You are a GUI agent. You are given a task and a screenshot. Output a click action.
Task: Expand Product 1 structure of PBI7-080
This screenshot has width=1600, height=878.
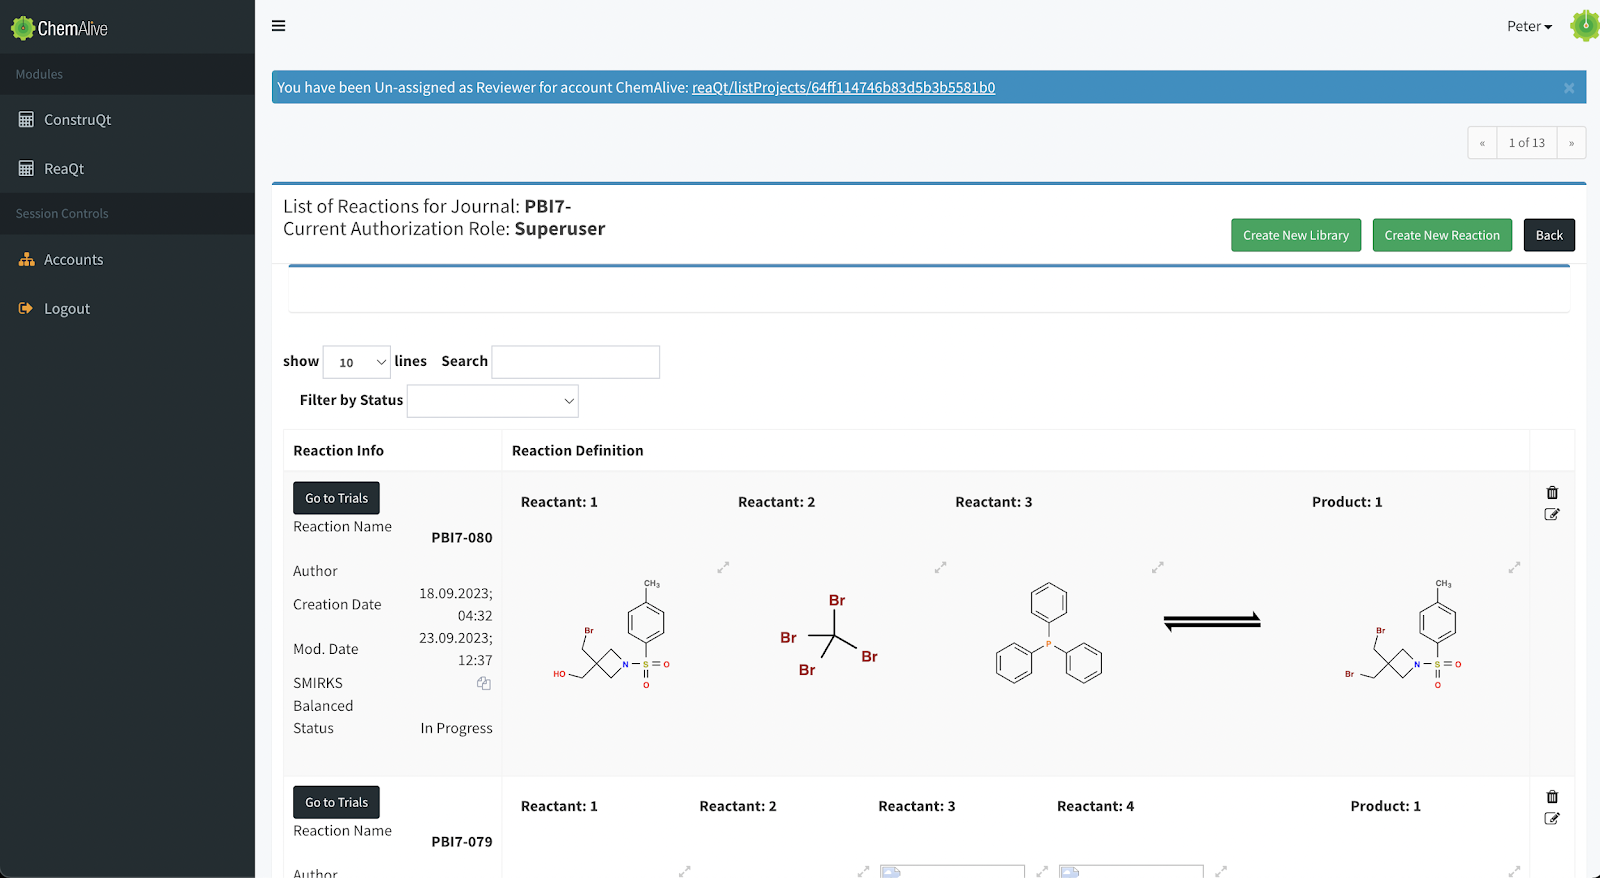[1514, 567]
